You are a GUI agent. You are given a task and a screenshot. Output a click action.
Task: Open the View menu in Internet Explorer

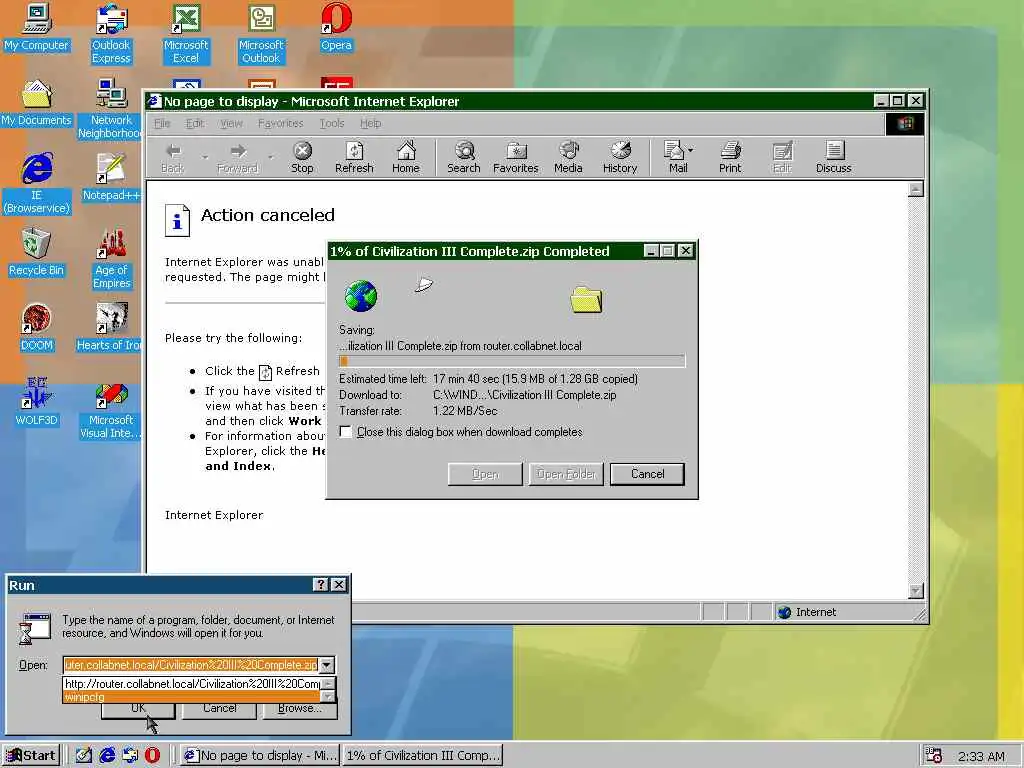[x=231, y=123]
